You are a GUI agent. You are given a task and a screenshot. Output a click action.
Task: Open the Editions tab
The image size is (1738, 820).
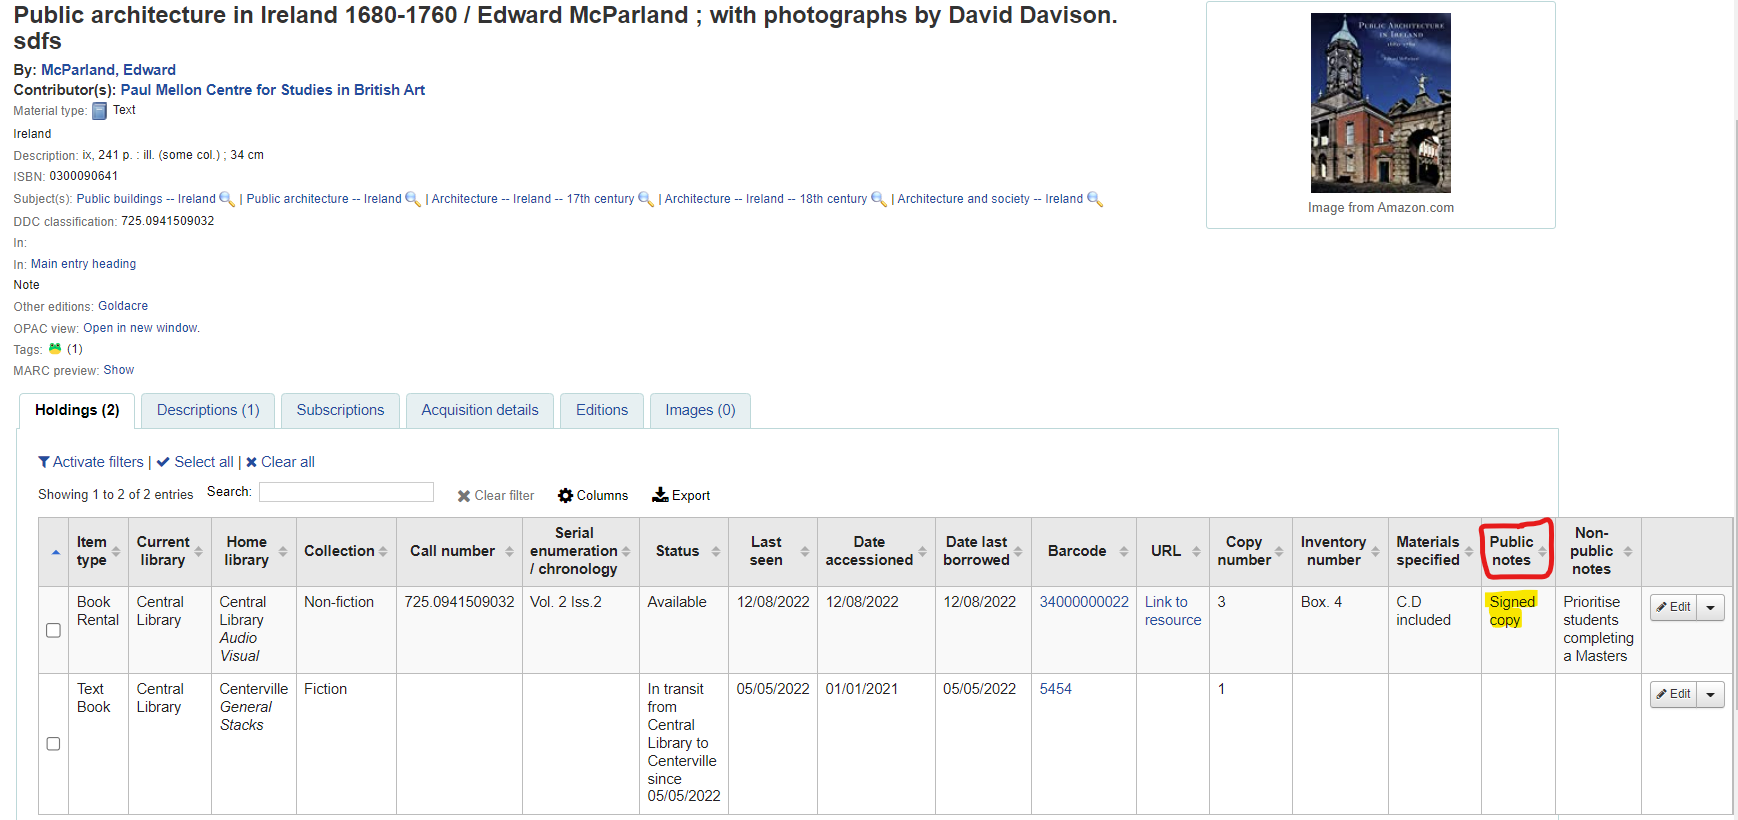point(602,410)
